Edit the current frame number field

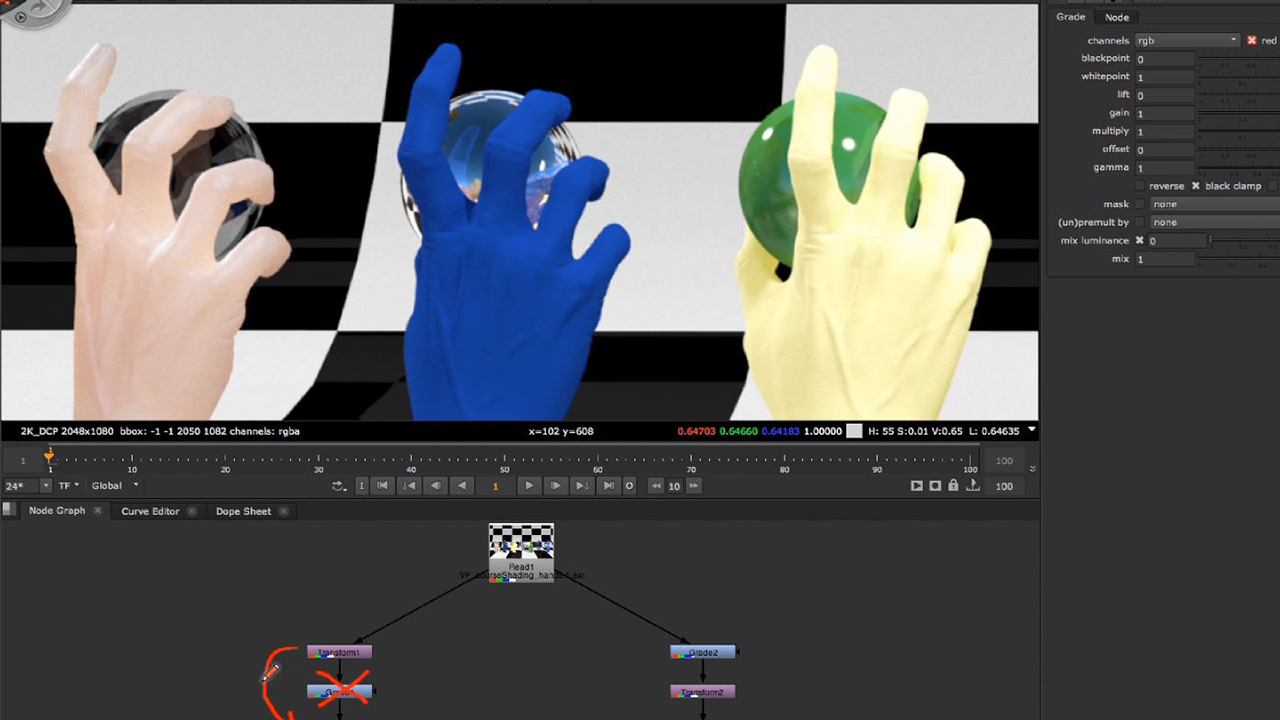pyautogui.click(x=495, y=486)
